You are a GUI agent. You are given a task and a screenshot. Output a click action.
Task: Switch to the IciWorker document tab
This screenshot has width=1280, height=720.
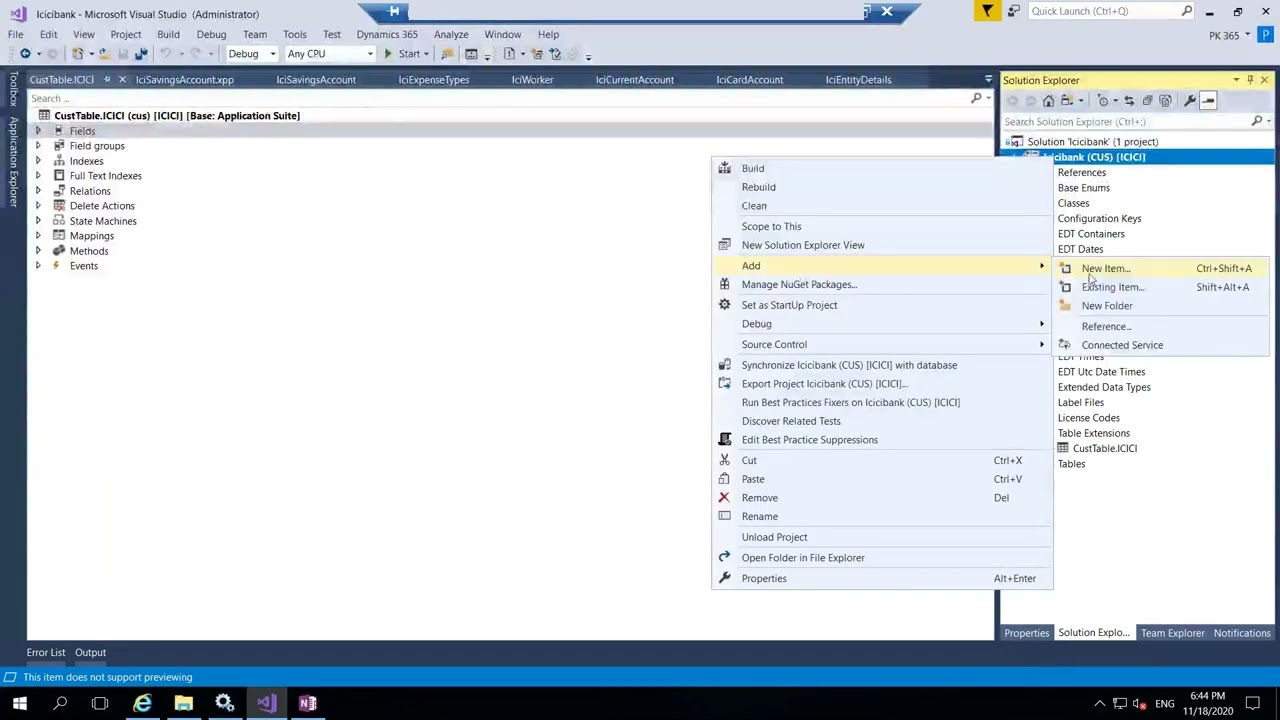(x=532, y=80)
